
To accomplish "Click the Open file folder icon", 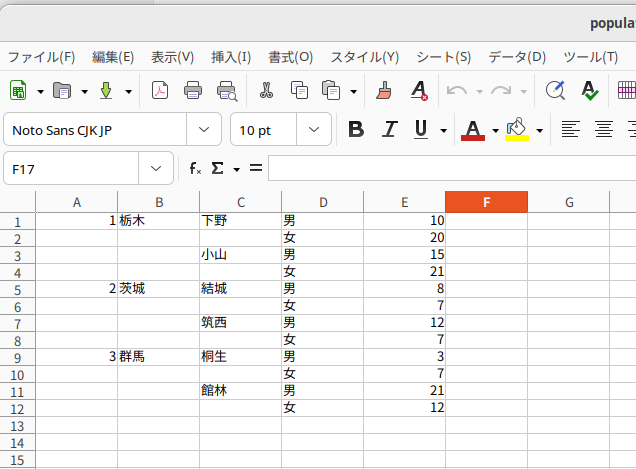I will (62, 90).
